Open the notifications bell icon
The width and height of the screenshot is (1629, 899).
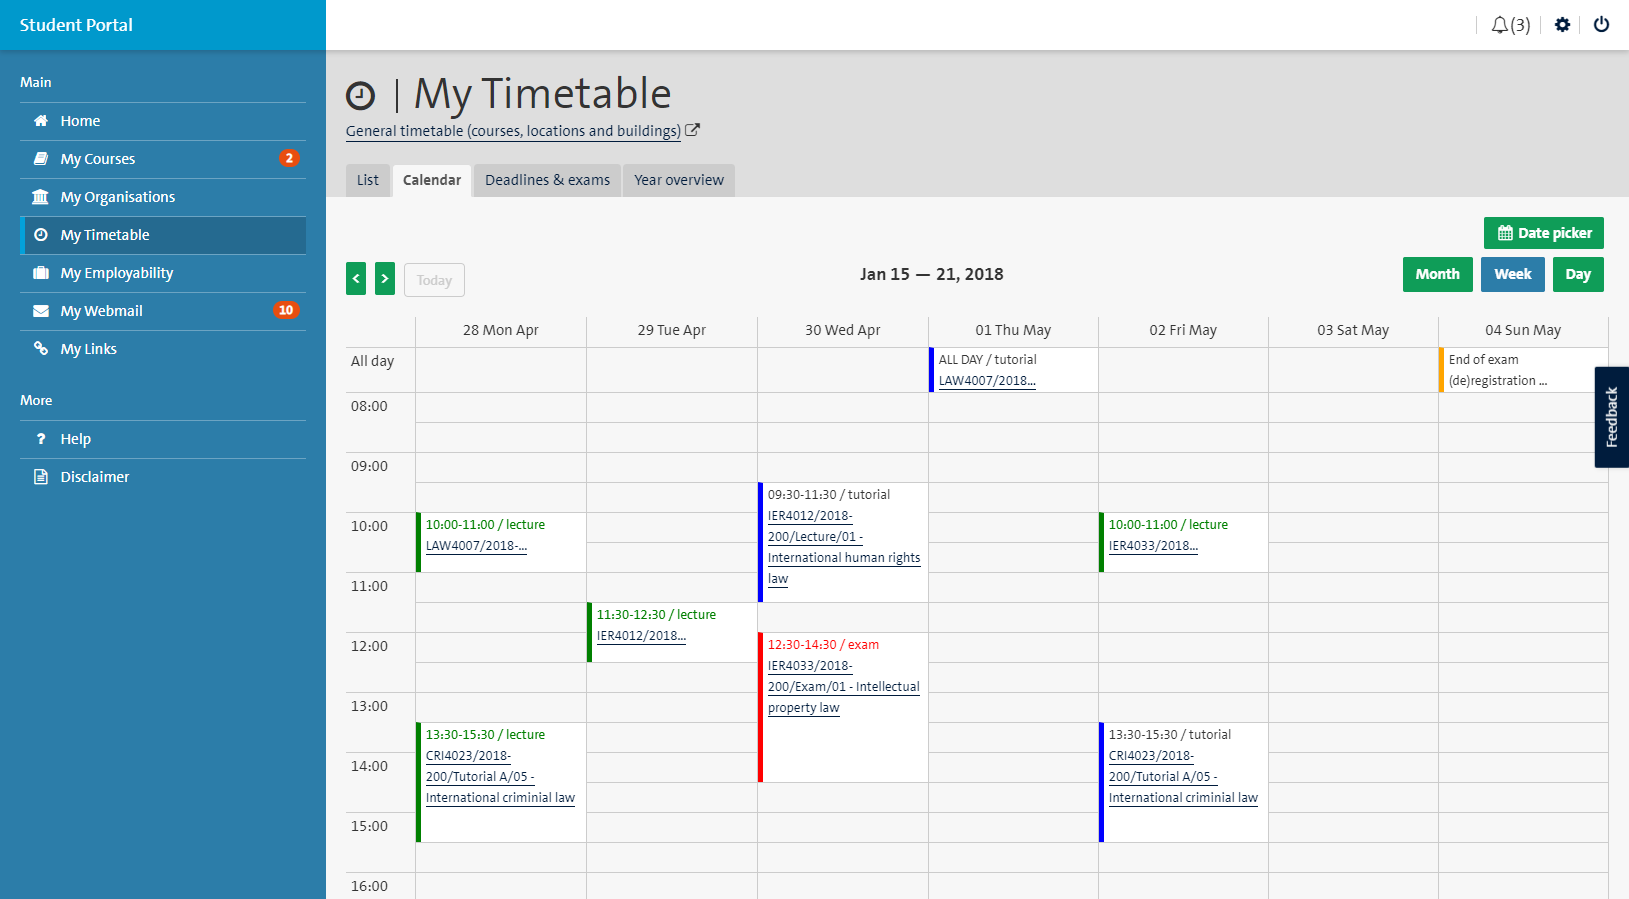coord(1500,25)
